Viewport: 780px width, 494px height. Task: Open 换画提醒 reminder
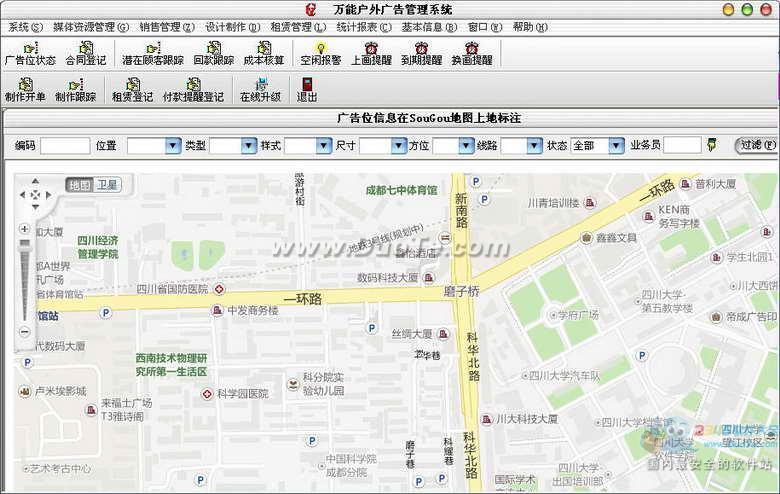[472, 54]
